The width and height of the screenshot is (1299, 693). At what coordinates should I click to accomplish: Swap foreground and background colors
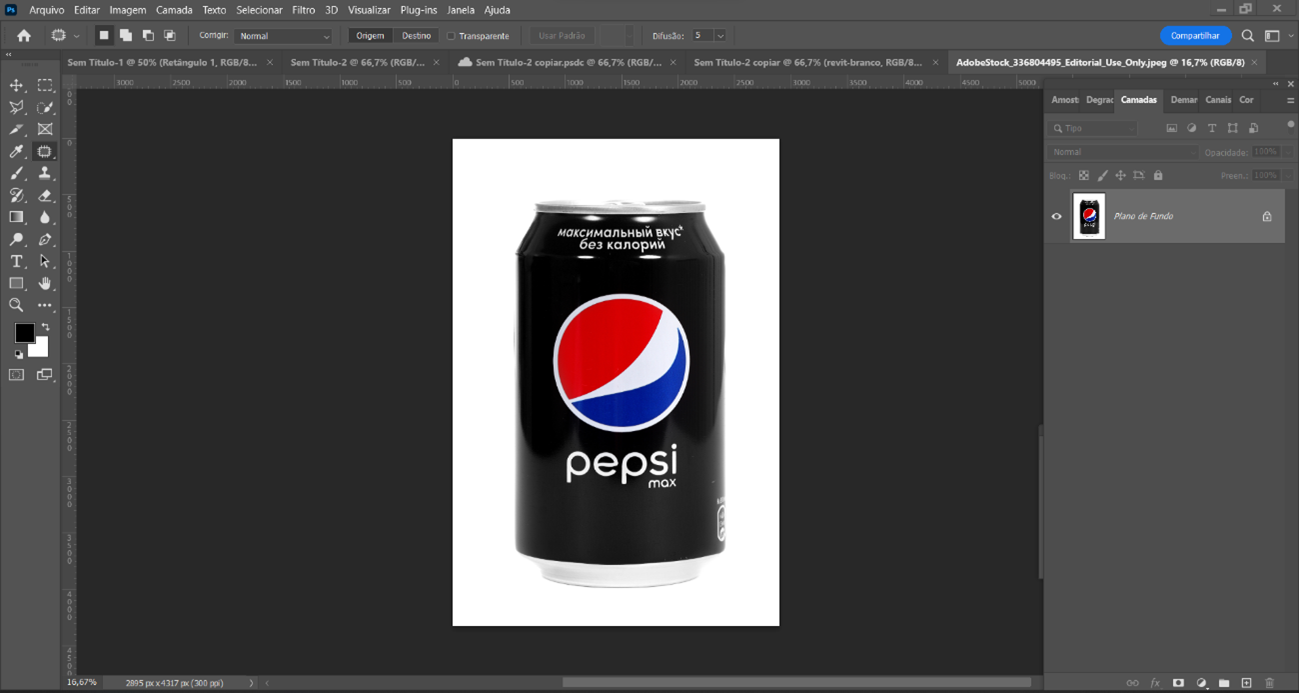45,327
